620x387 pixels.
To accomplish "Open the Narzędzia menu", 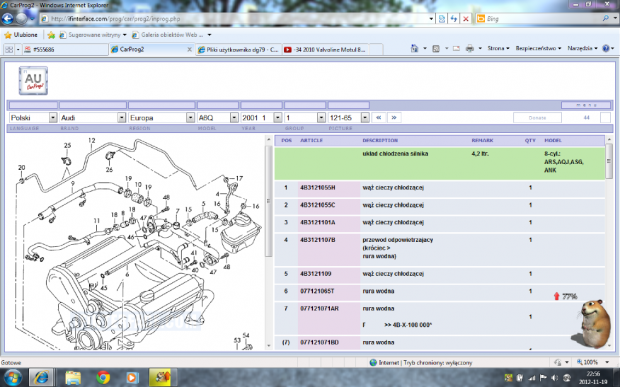I will pos(582,48).
